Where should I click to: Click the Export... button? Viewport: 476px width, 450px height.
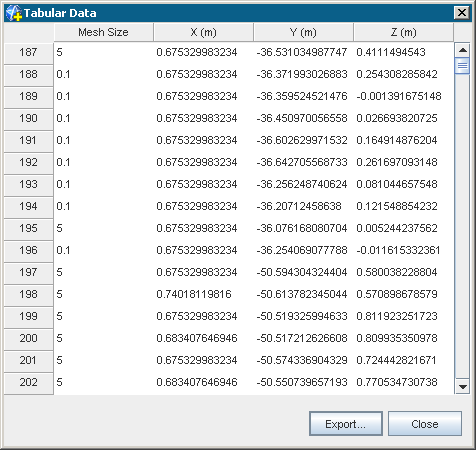[346, 424]
